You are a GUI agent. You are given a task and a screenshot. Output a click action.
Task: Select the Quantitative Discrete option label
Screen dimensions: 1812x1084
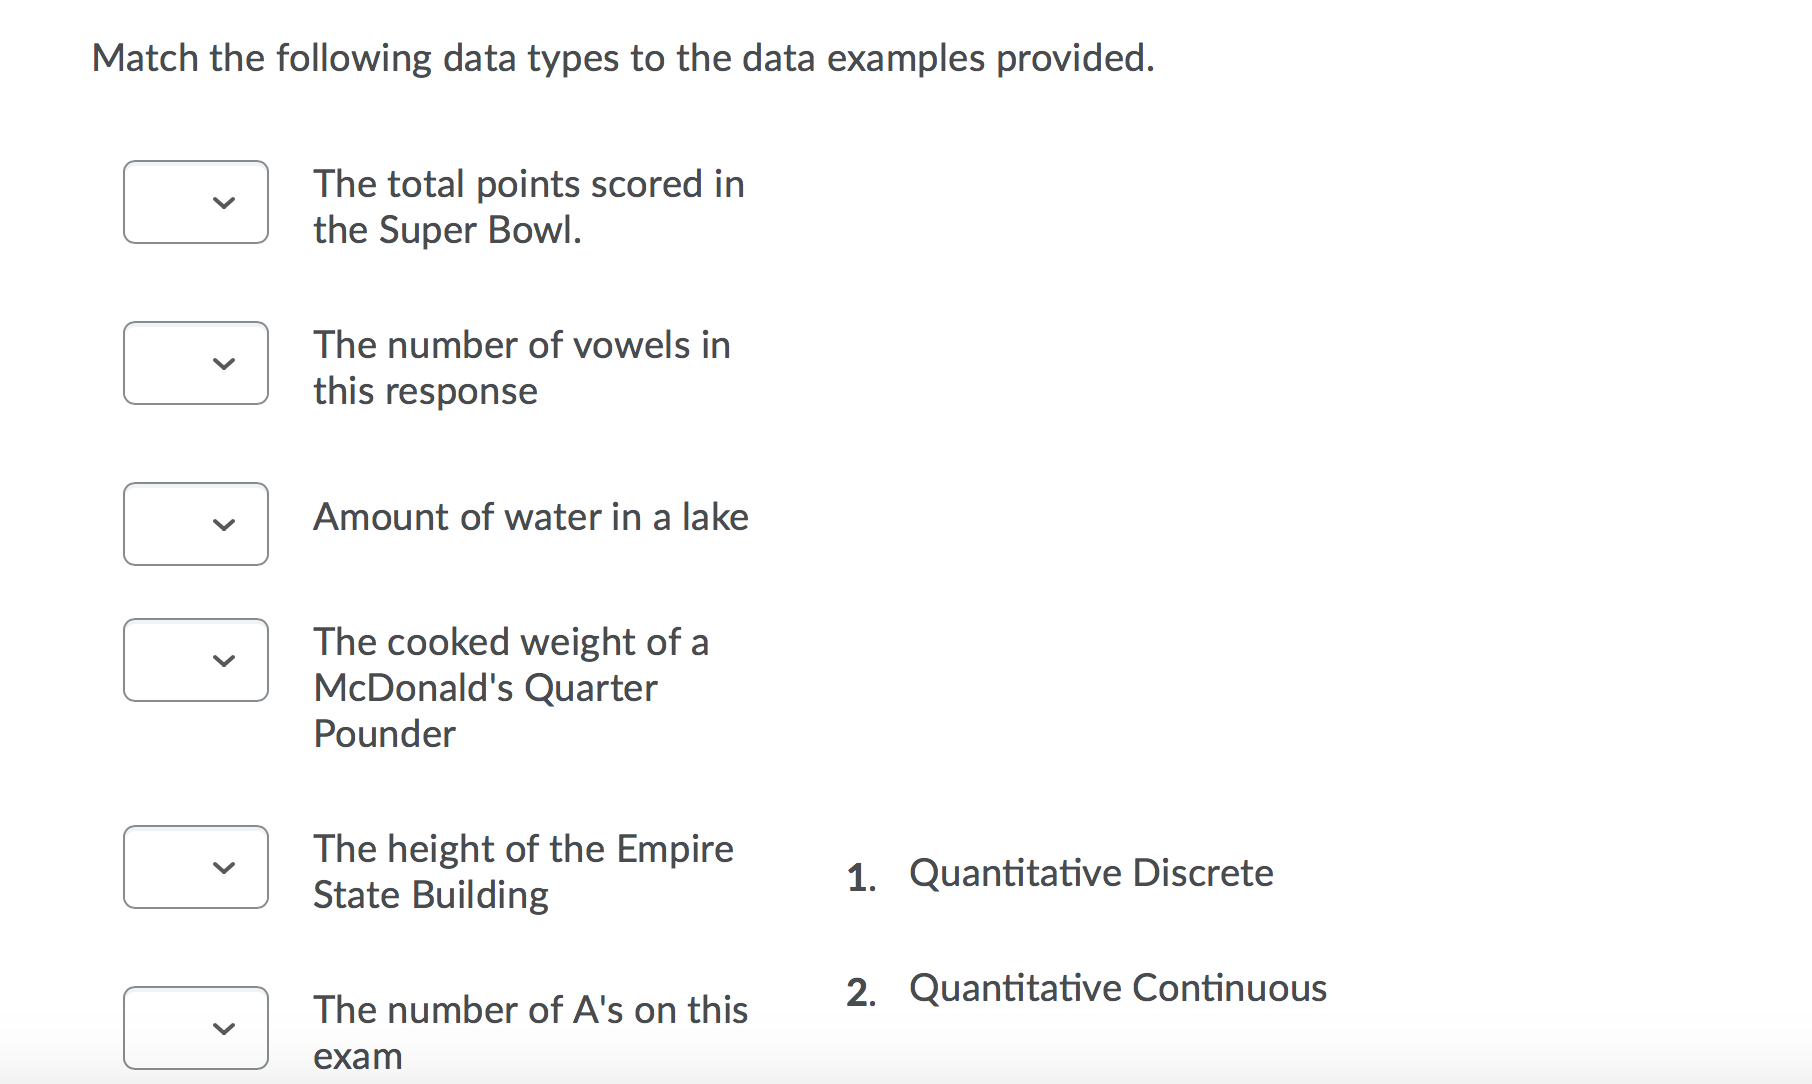tap(1091, 872)
